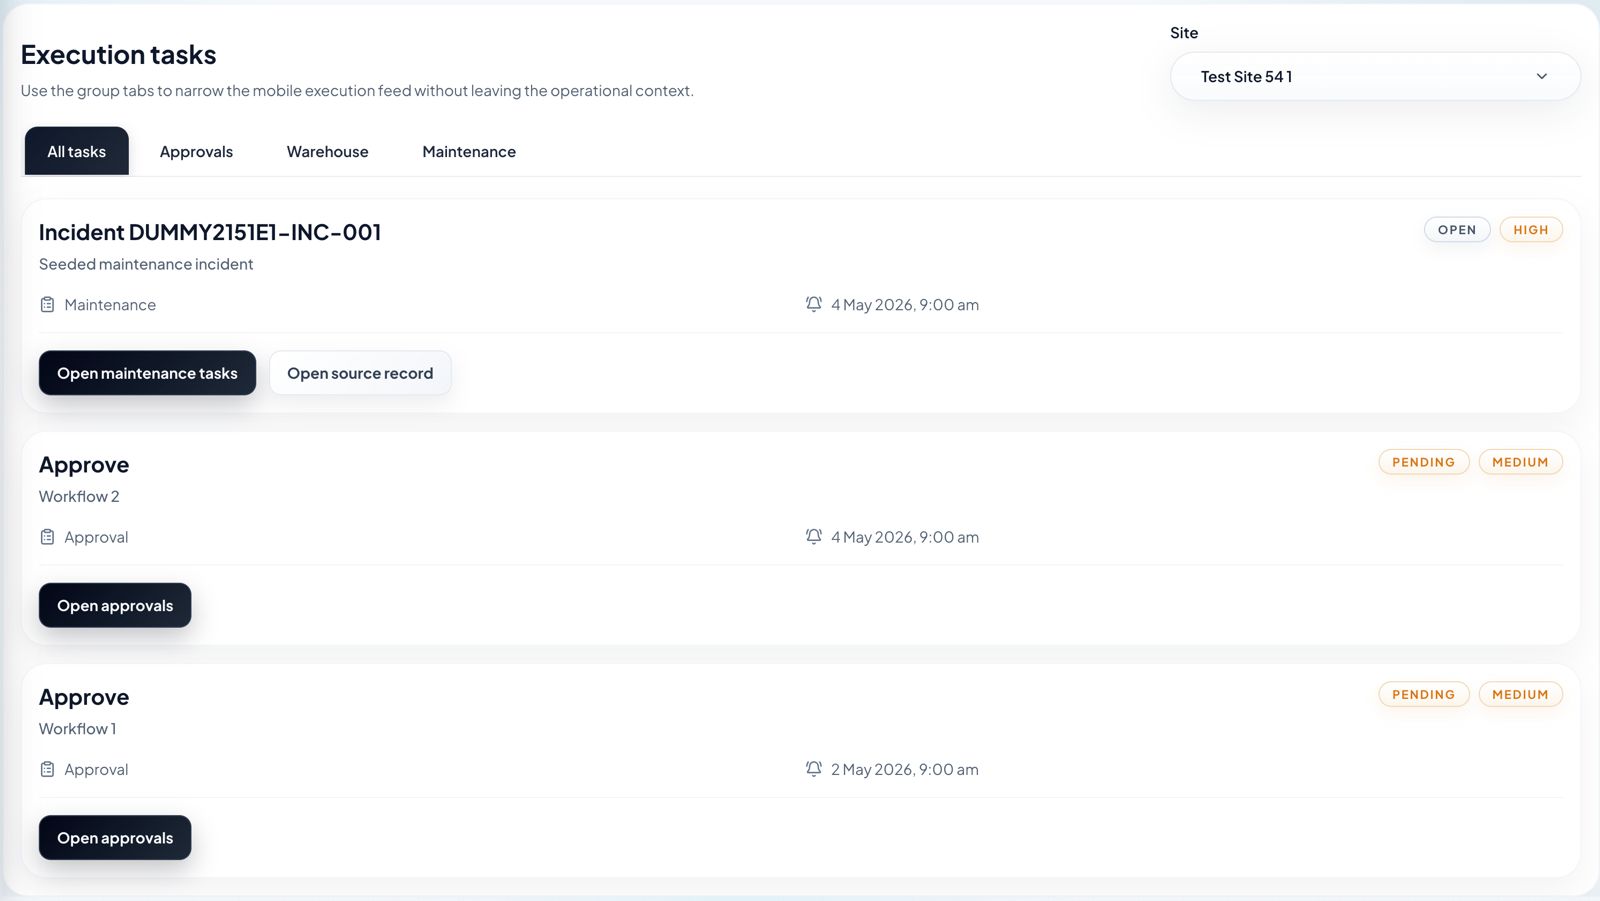Click the Approve title above Workflow 2
1600x901 pixels.
pos(84,465)
